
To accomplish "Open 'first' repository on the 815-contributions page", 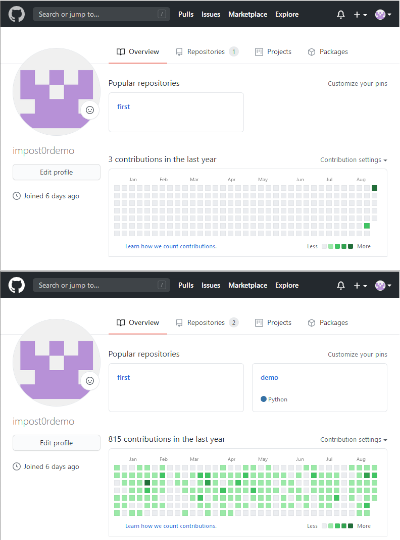I will tap(123, 377).
